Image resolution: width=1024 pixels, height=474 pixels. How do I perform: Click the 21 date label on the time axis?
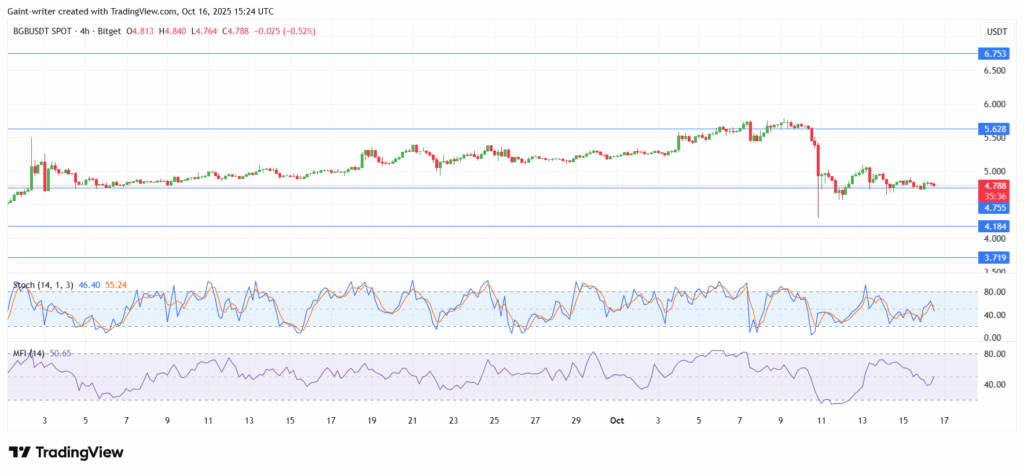(413, 420)
